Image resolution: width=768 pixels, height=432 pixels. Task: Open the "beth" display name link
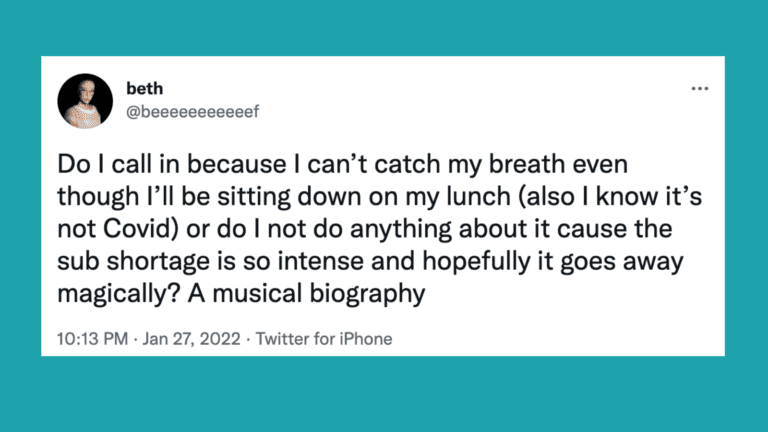pos(145,90)
